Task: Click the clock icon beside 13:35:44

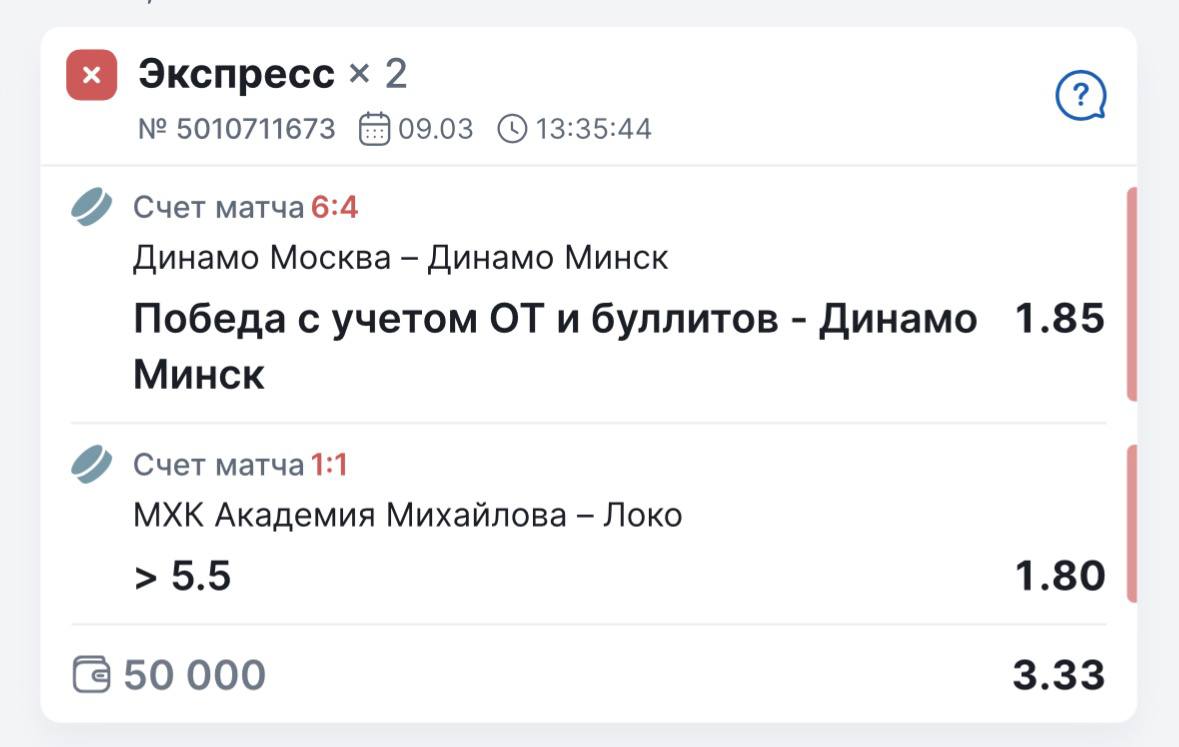Action: coord(512,129)
